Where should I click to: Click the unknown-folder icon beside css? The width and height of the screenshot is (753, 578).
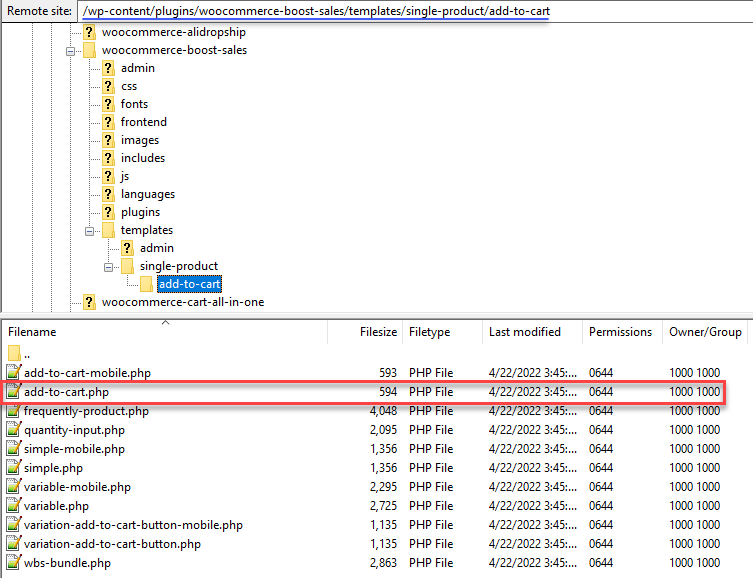click(108, 86)
